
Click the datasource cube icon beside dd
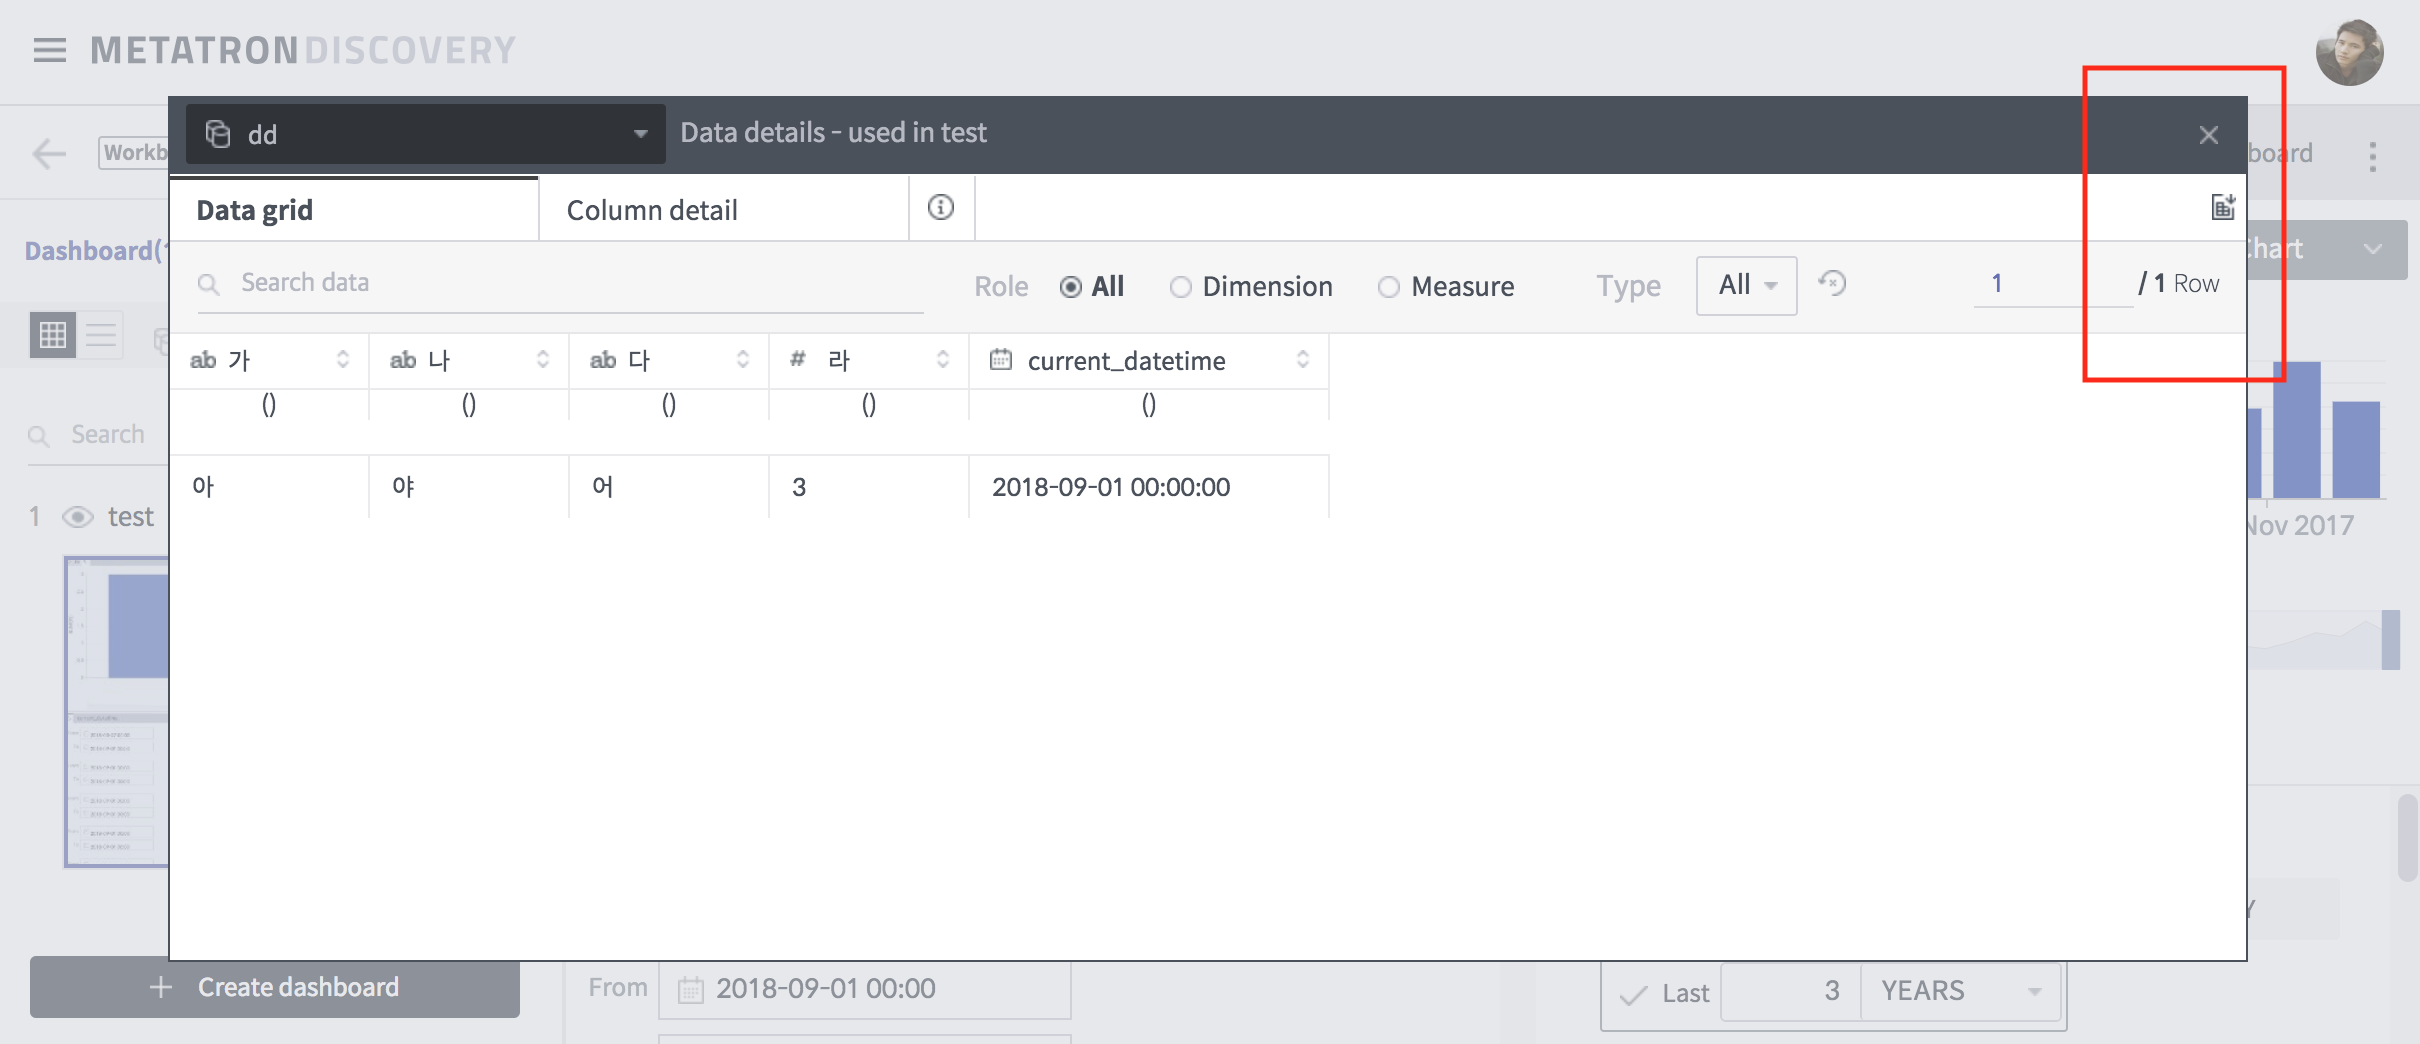(x=219, y=133)
